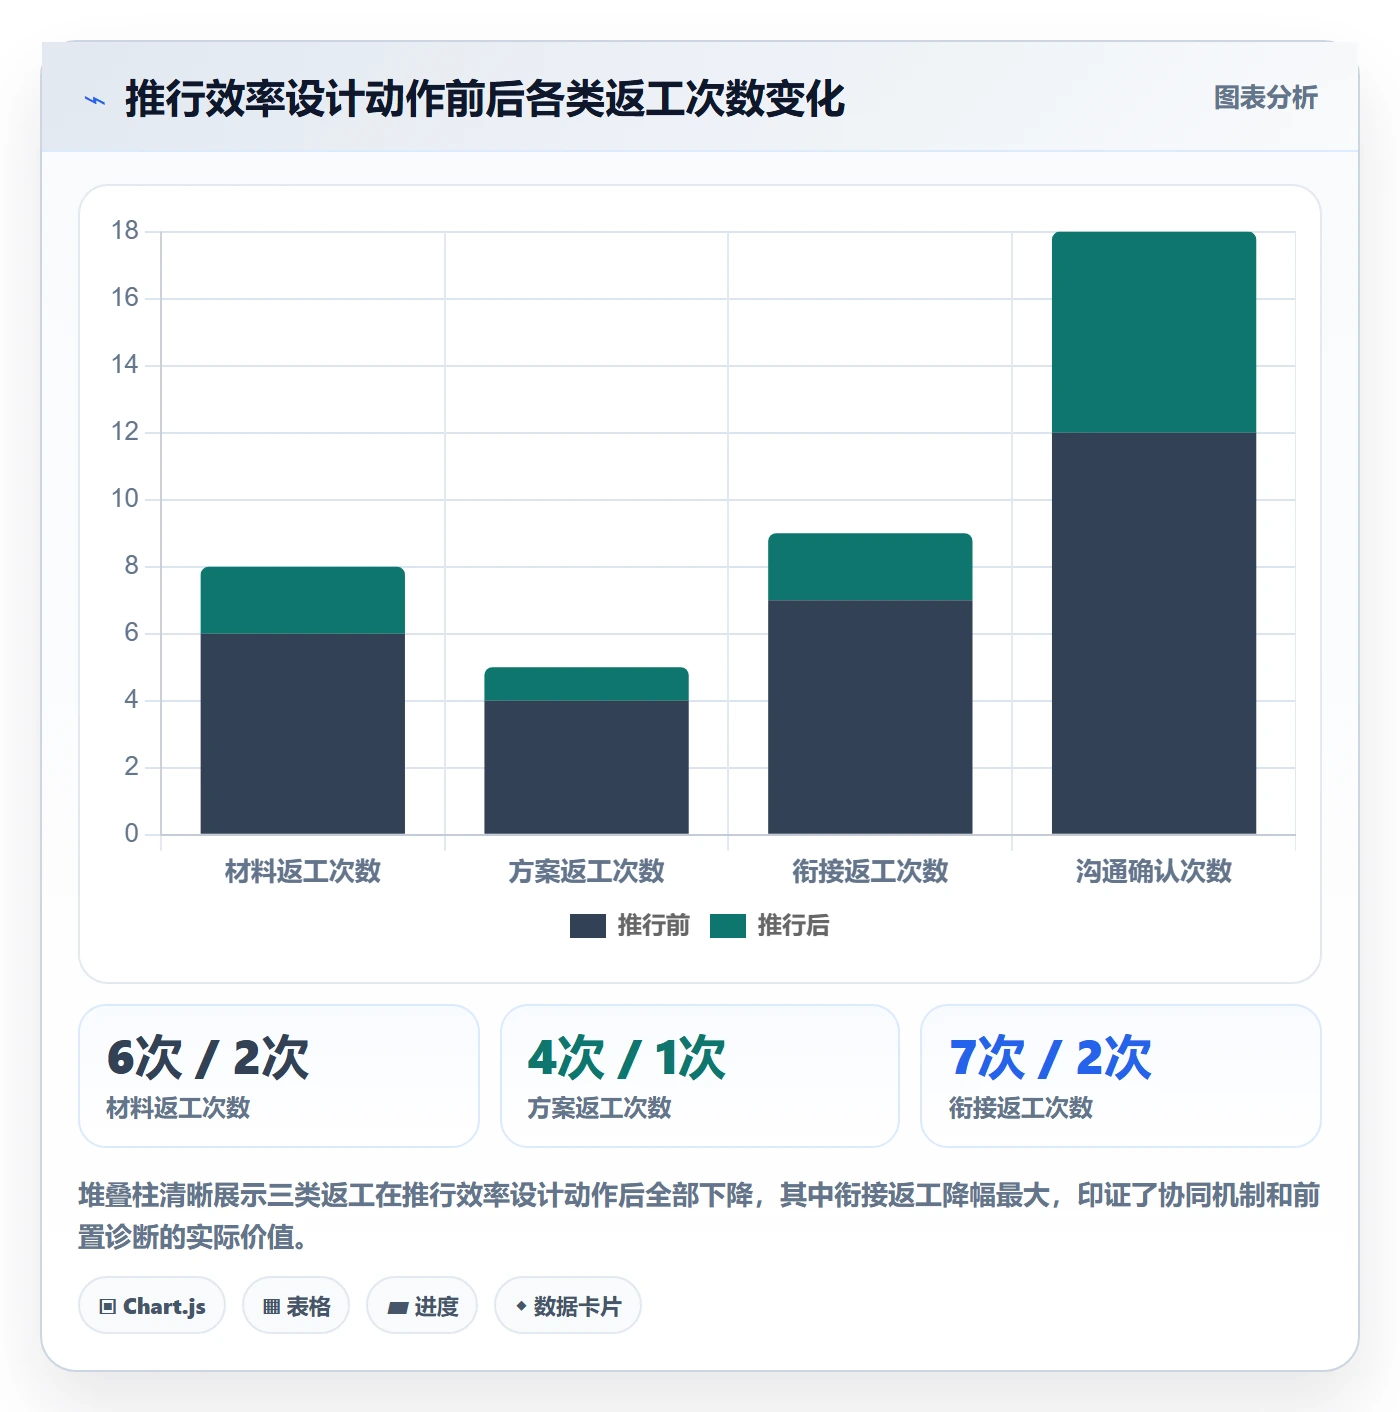Click the summary paragraph starting 堆叠柱清晰展示

pos(700,1215)
